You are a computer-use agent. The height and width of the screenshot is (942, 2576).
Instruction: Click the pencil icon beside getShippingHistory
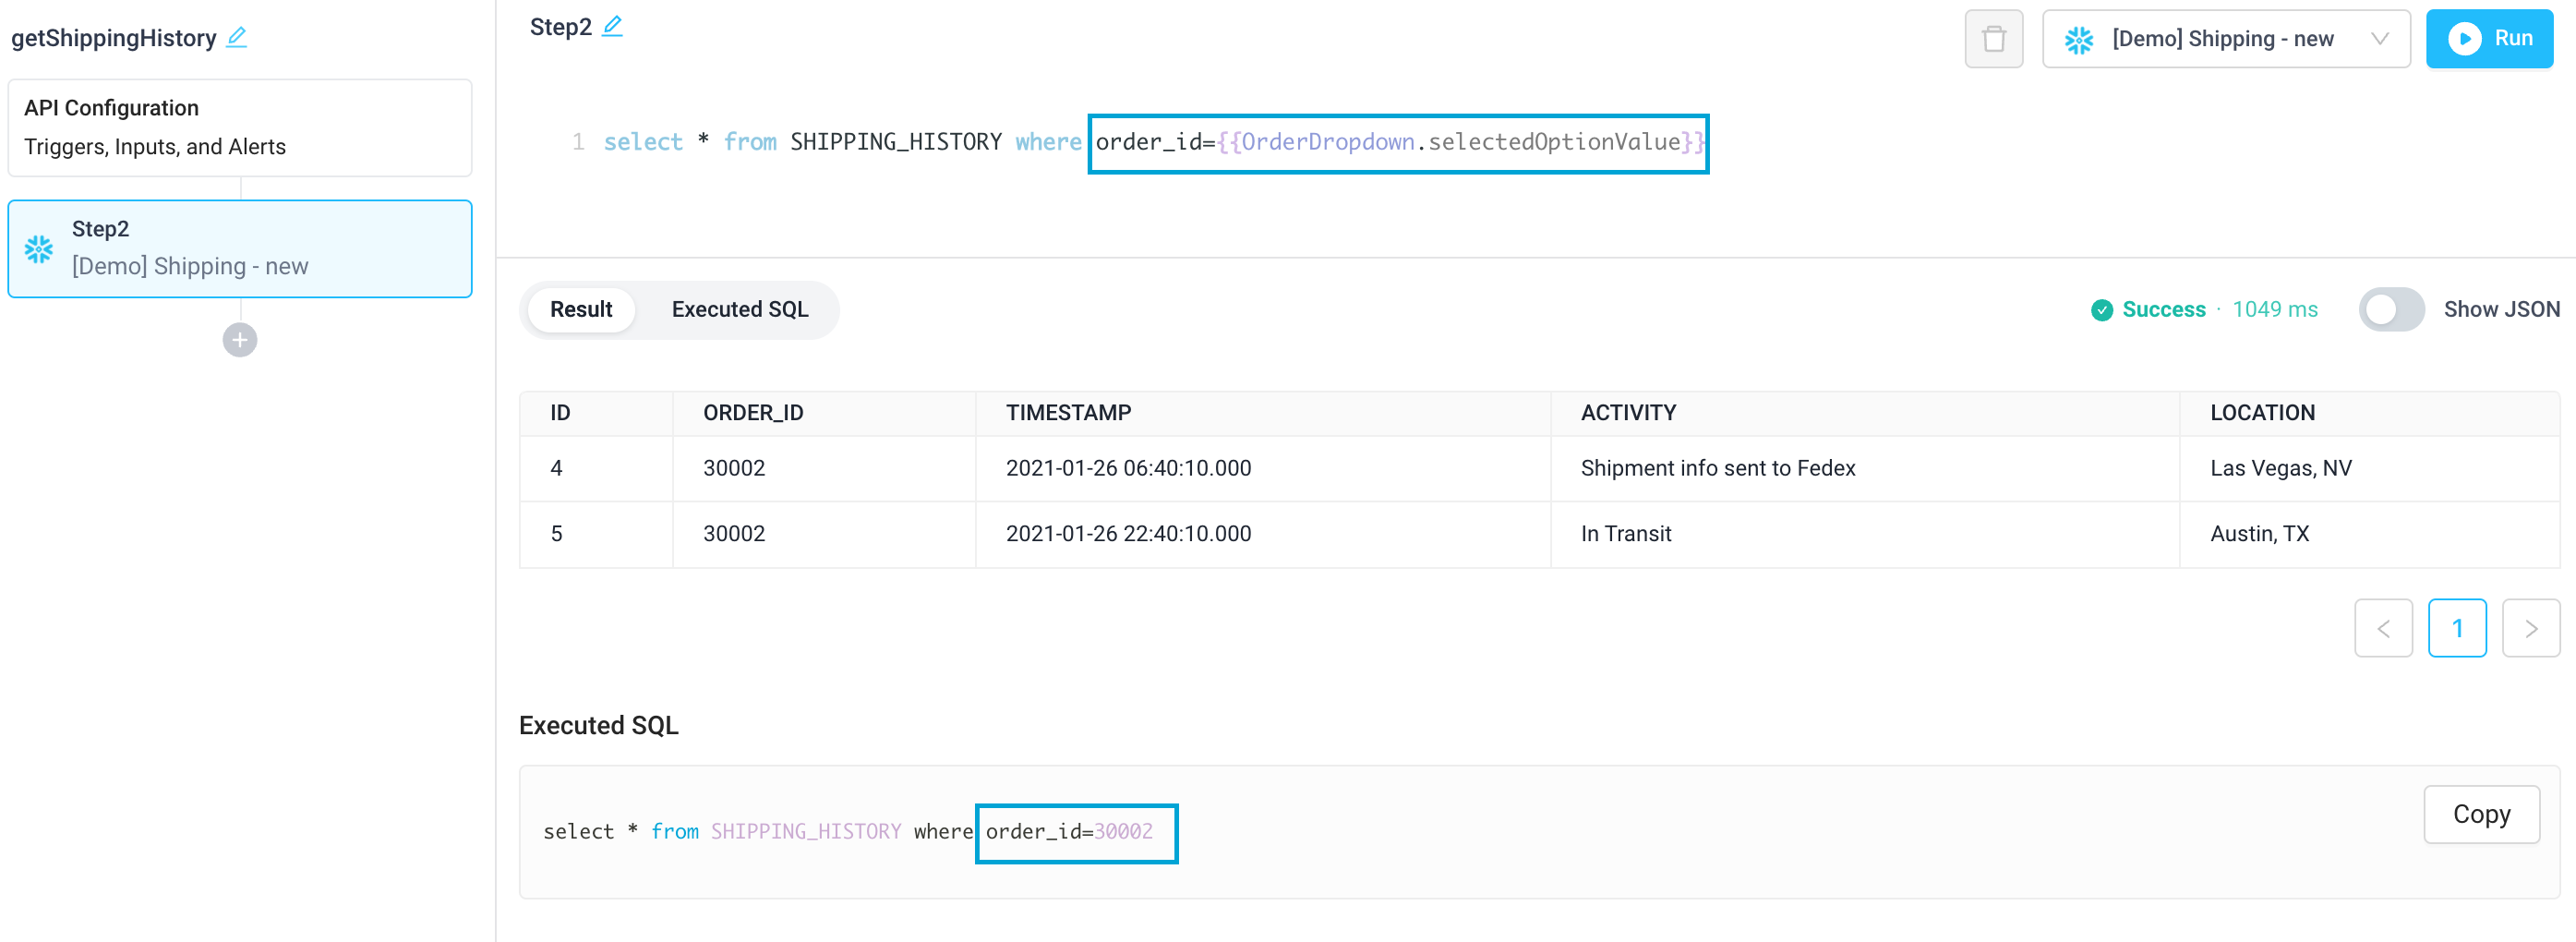[236, 38]
